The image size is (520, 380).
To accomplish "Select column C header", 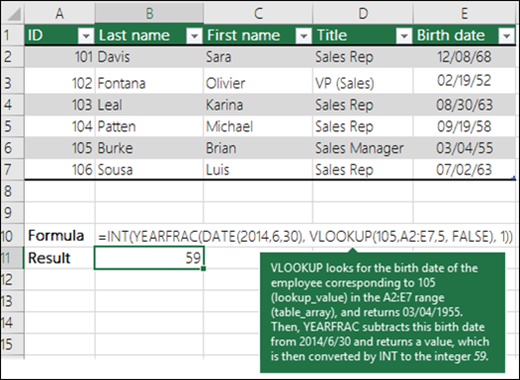I will tap(258, 13).
